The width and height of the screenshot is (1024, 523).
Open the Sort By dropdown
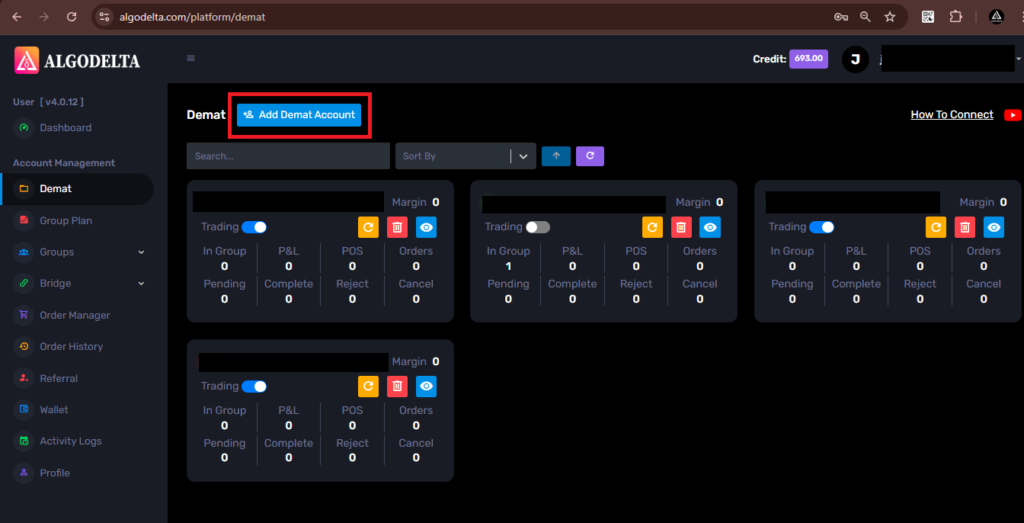click(x=466, y=156)
